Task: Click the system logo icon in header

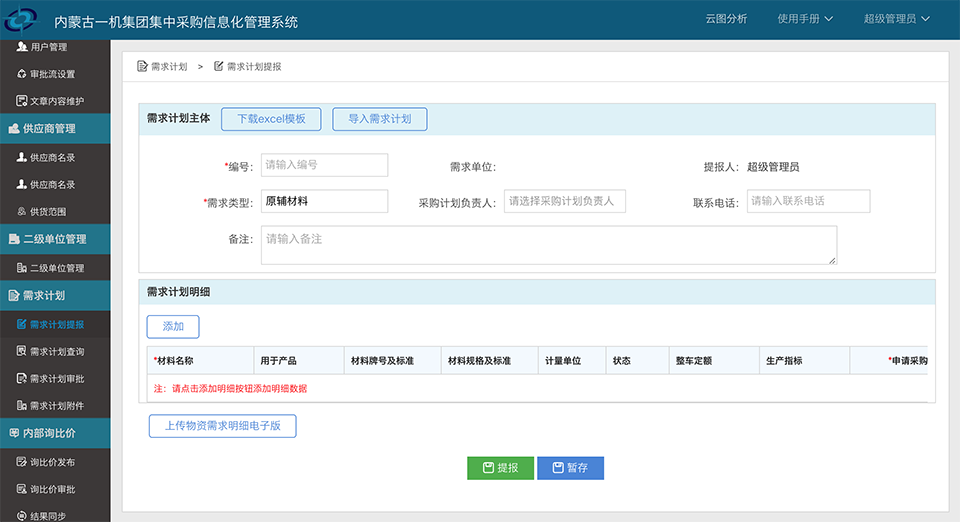Action: point(21,18)
